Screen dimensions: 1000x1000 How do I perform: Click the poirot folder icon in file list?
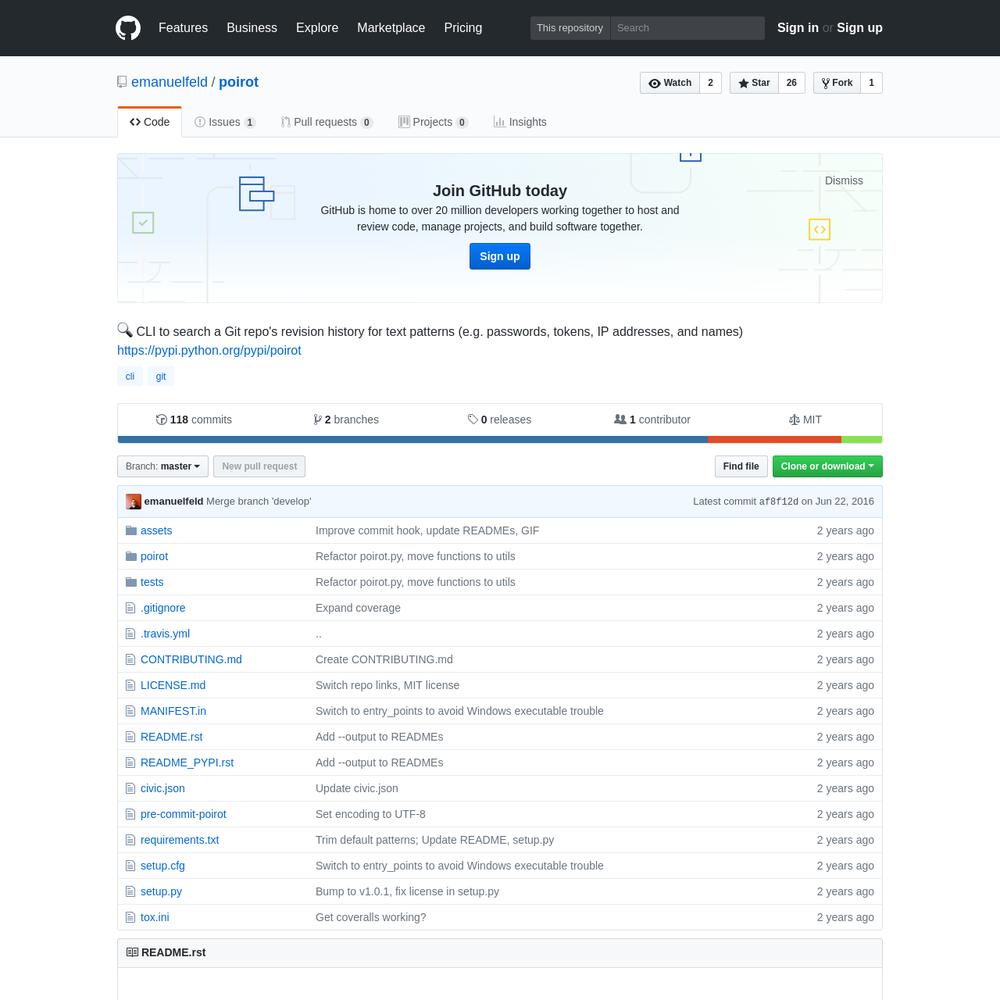click(131, 556)
